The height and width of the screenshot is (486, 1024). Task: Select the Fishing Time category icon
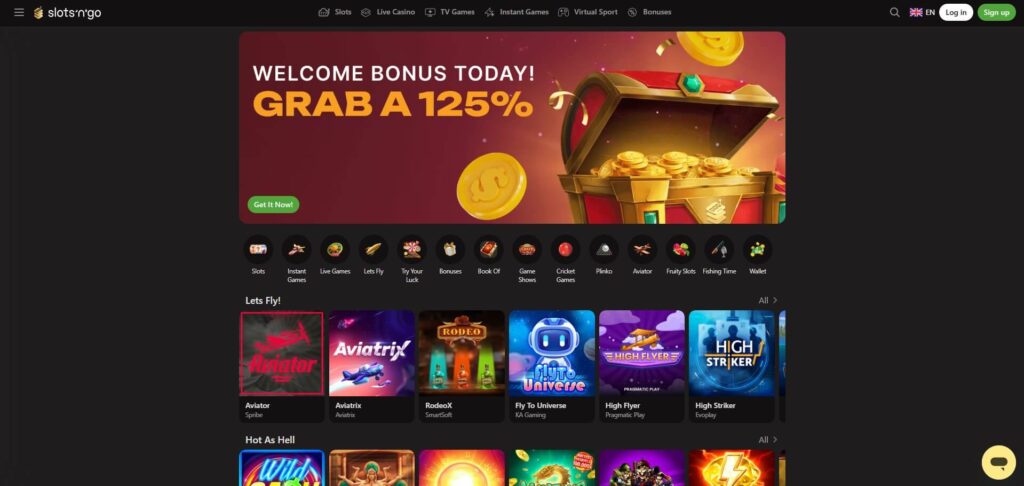pyautogui.click(x=719, y=250)
